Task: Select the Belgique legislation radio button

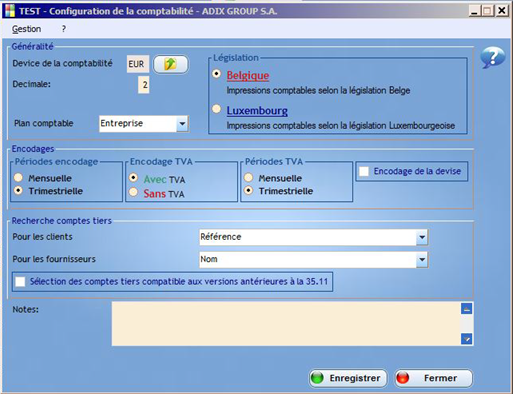Action: point(217,73)
